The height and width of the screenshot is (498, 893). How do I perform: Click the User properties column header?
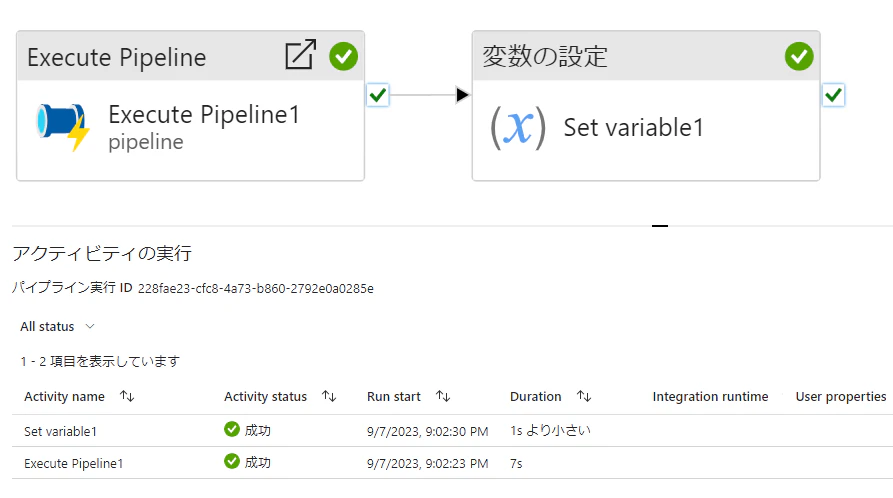point(841,397)
